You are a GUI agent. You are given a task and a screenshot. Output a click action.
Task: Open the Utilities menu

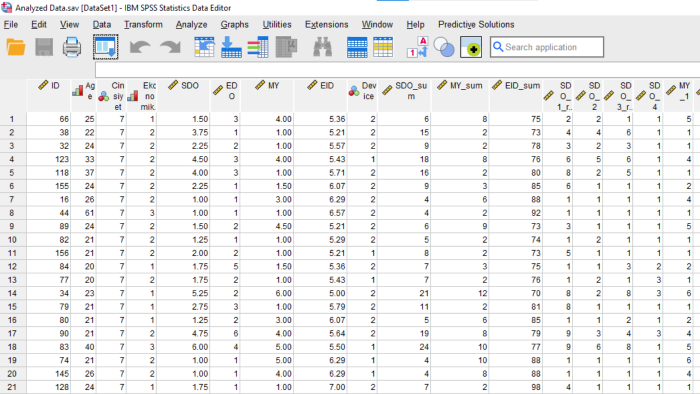(277, 25)
